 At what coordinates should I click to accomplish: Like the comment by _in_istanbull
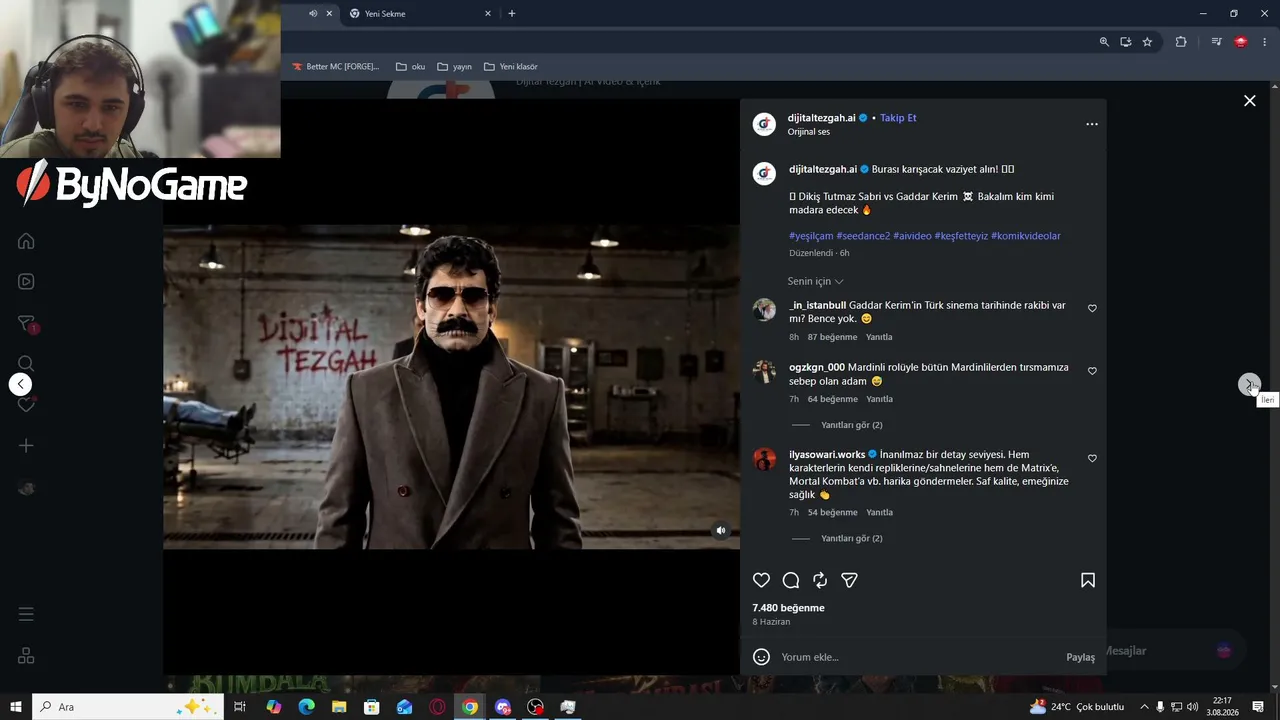click(1092, 308)
